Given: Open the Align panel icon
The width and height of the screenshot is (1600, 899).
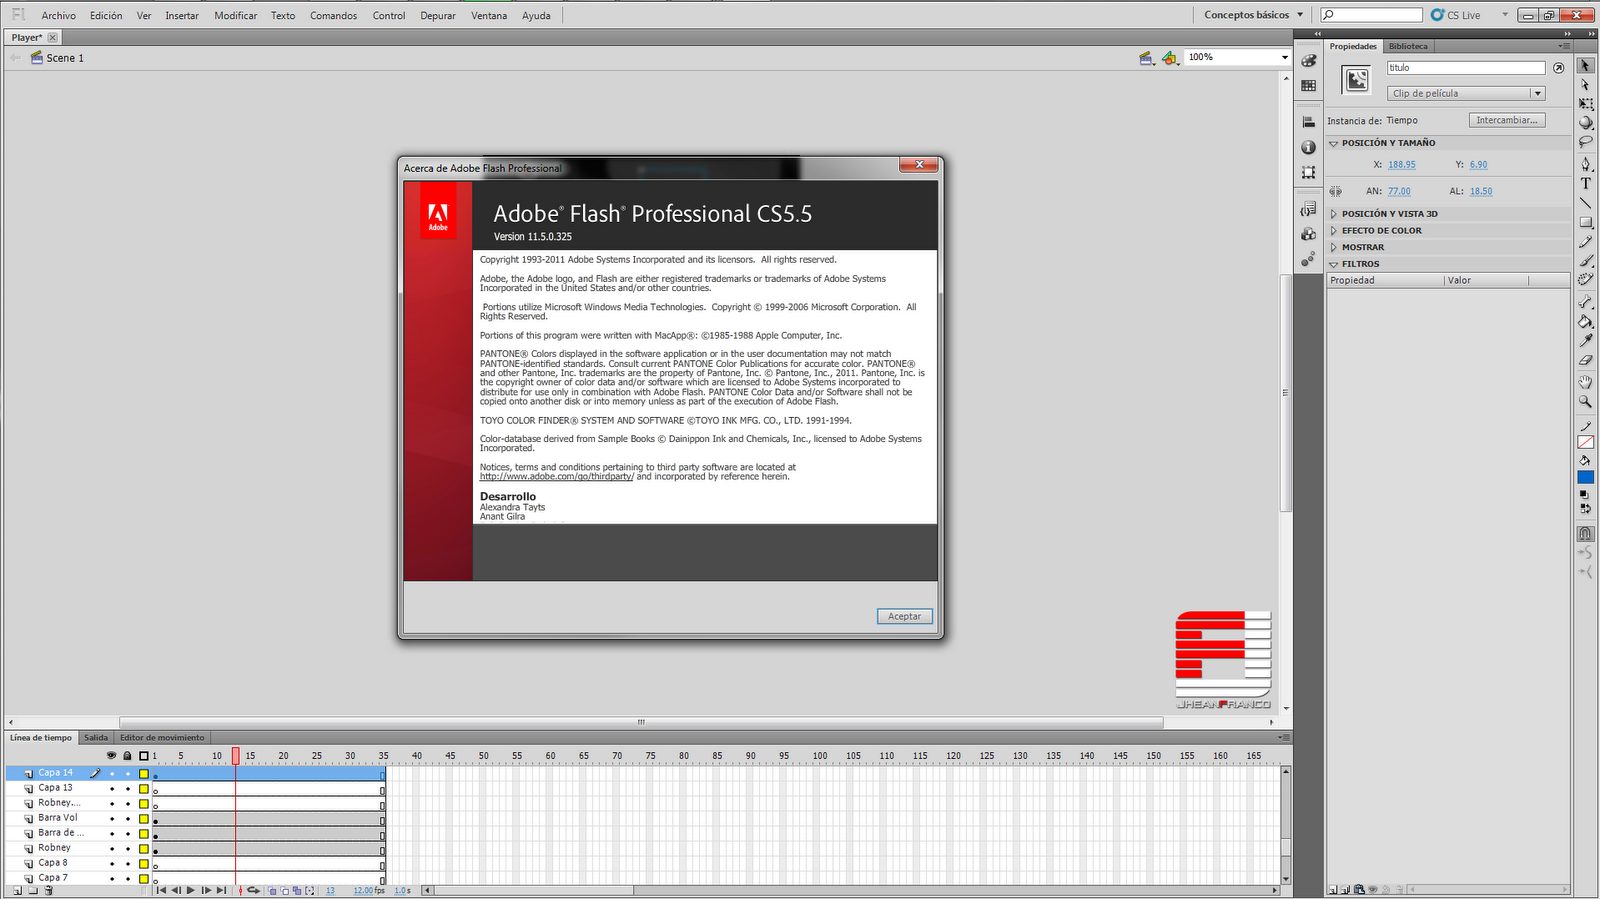Looking at the screenshot, I should (x=1308, y=122).
